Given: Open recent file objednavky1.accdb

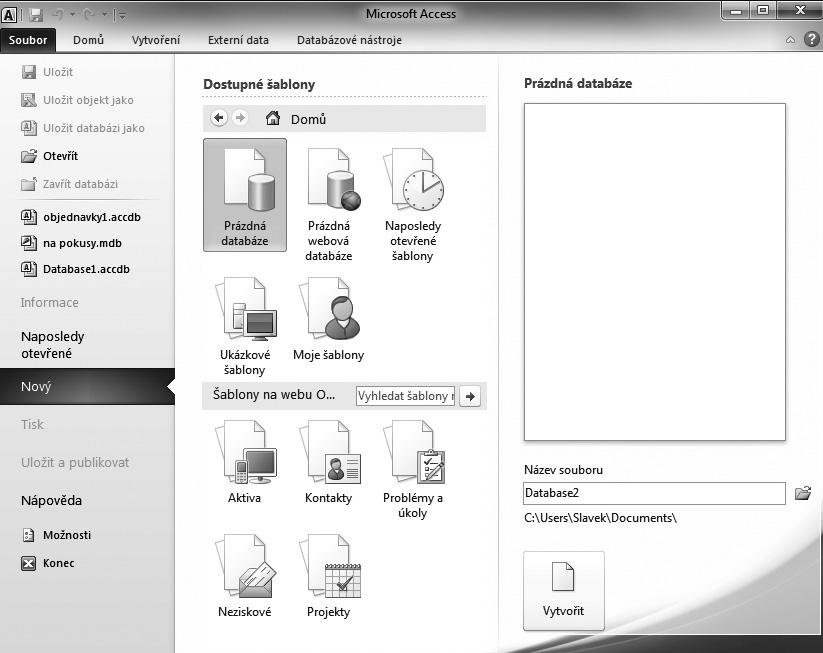Looking at the screenshot, I should (x=81, y=217).
